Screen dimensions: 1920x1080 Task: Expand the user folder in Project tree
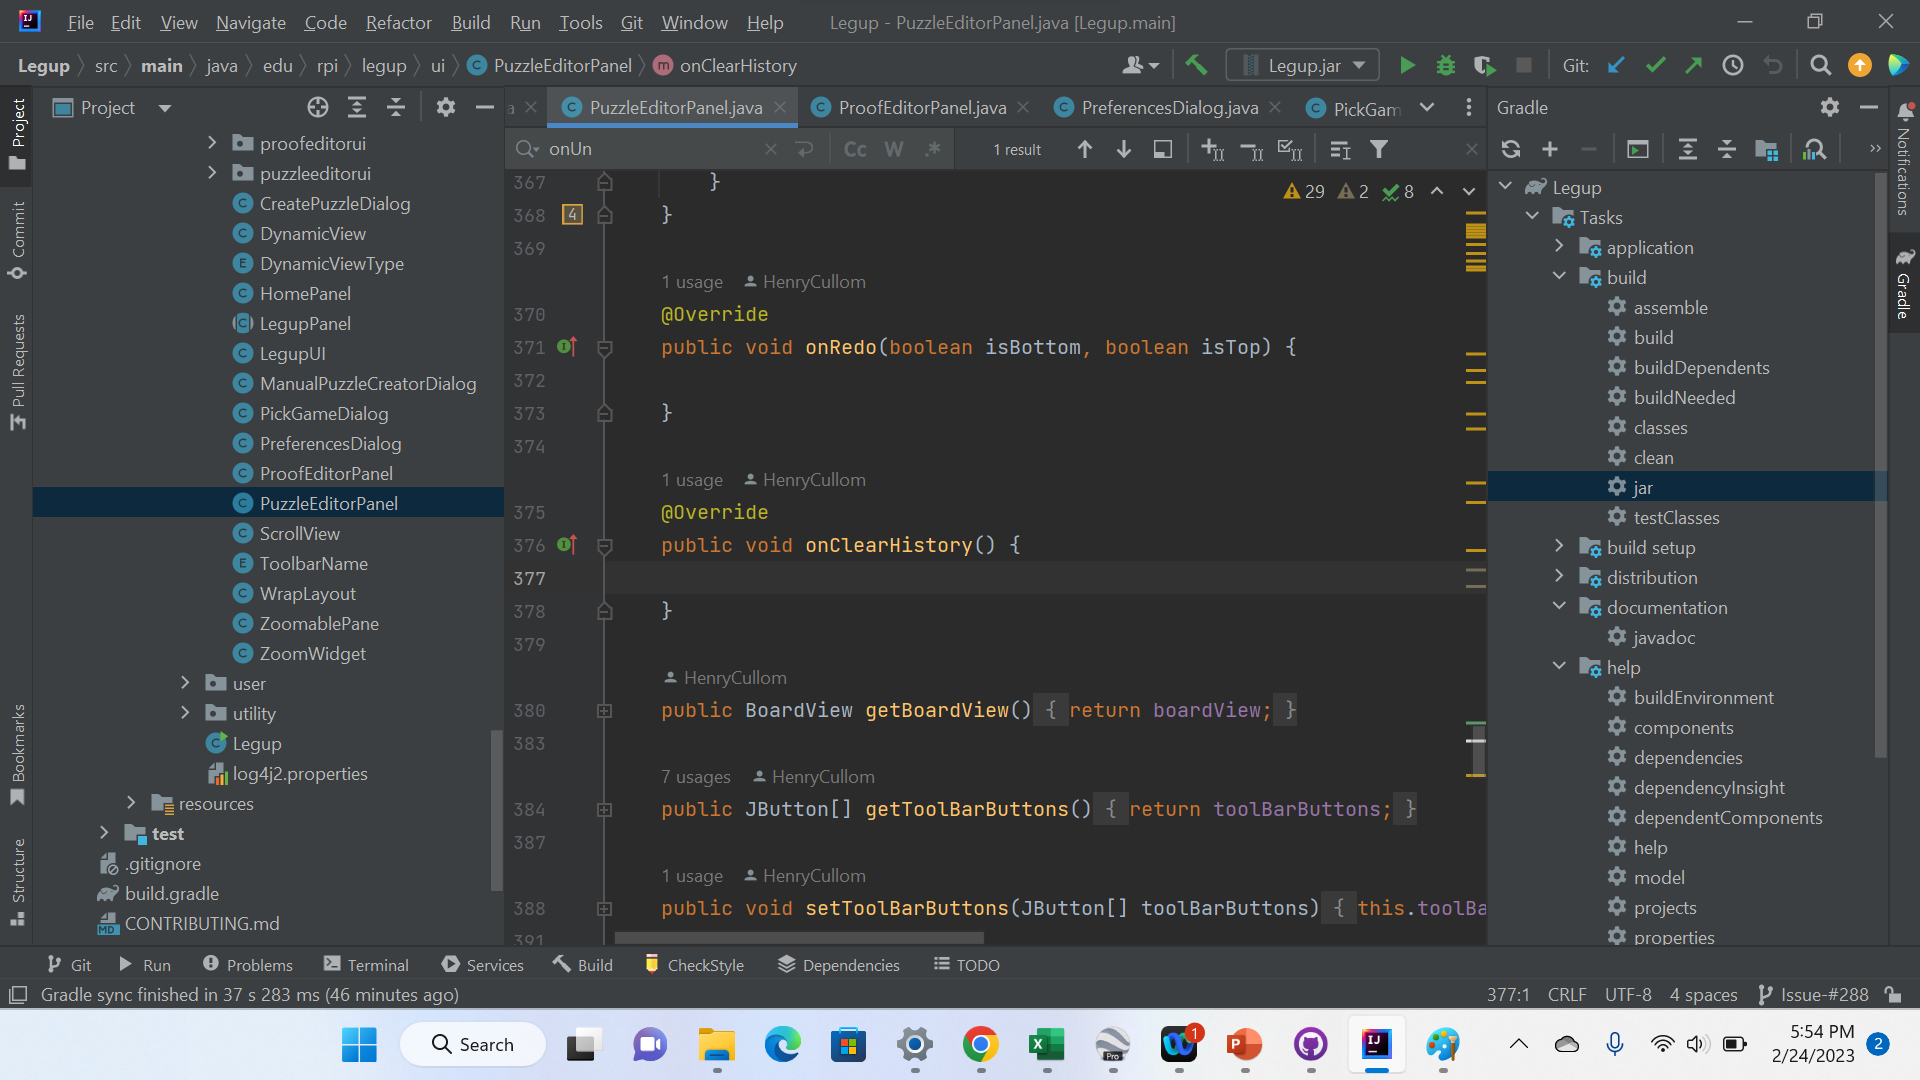185,683
